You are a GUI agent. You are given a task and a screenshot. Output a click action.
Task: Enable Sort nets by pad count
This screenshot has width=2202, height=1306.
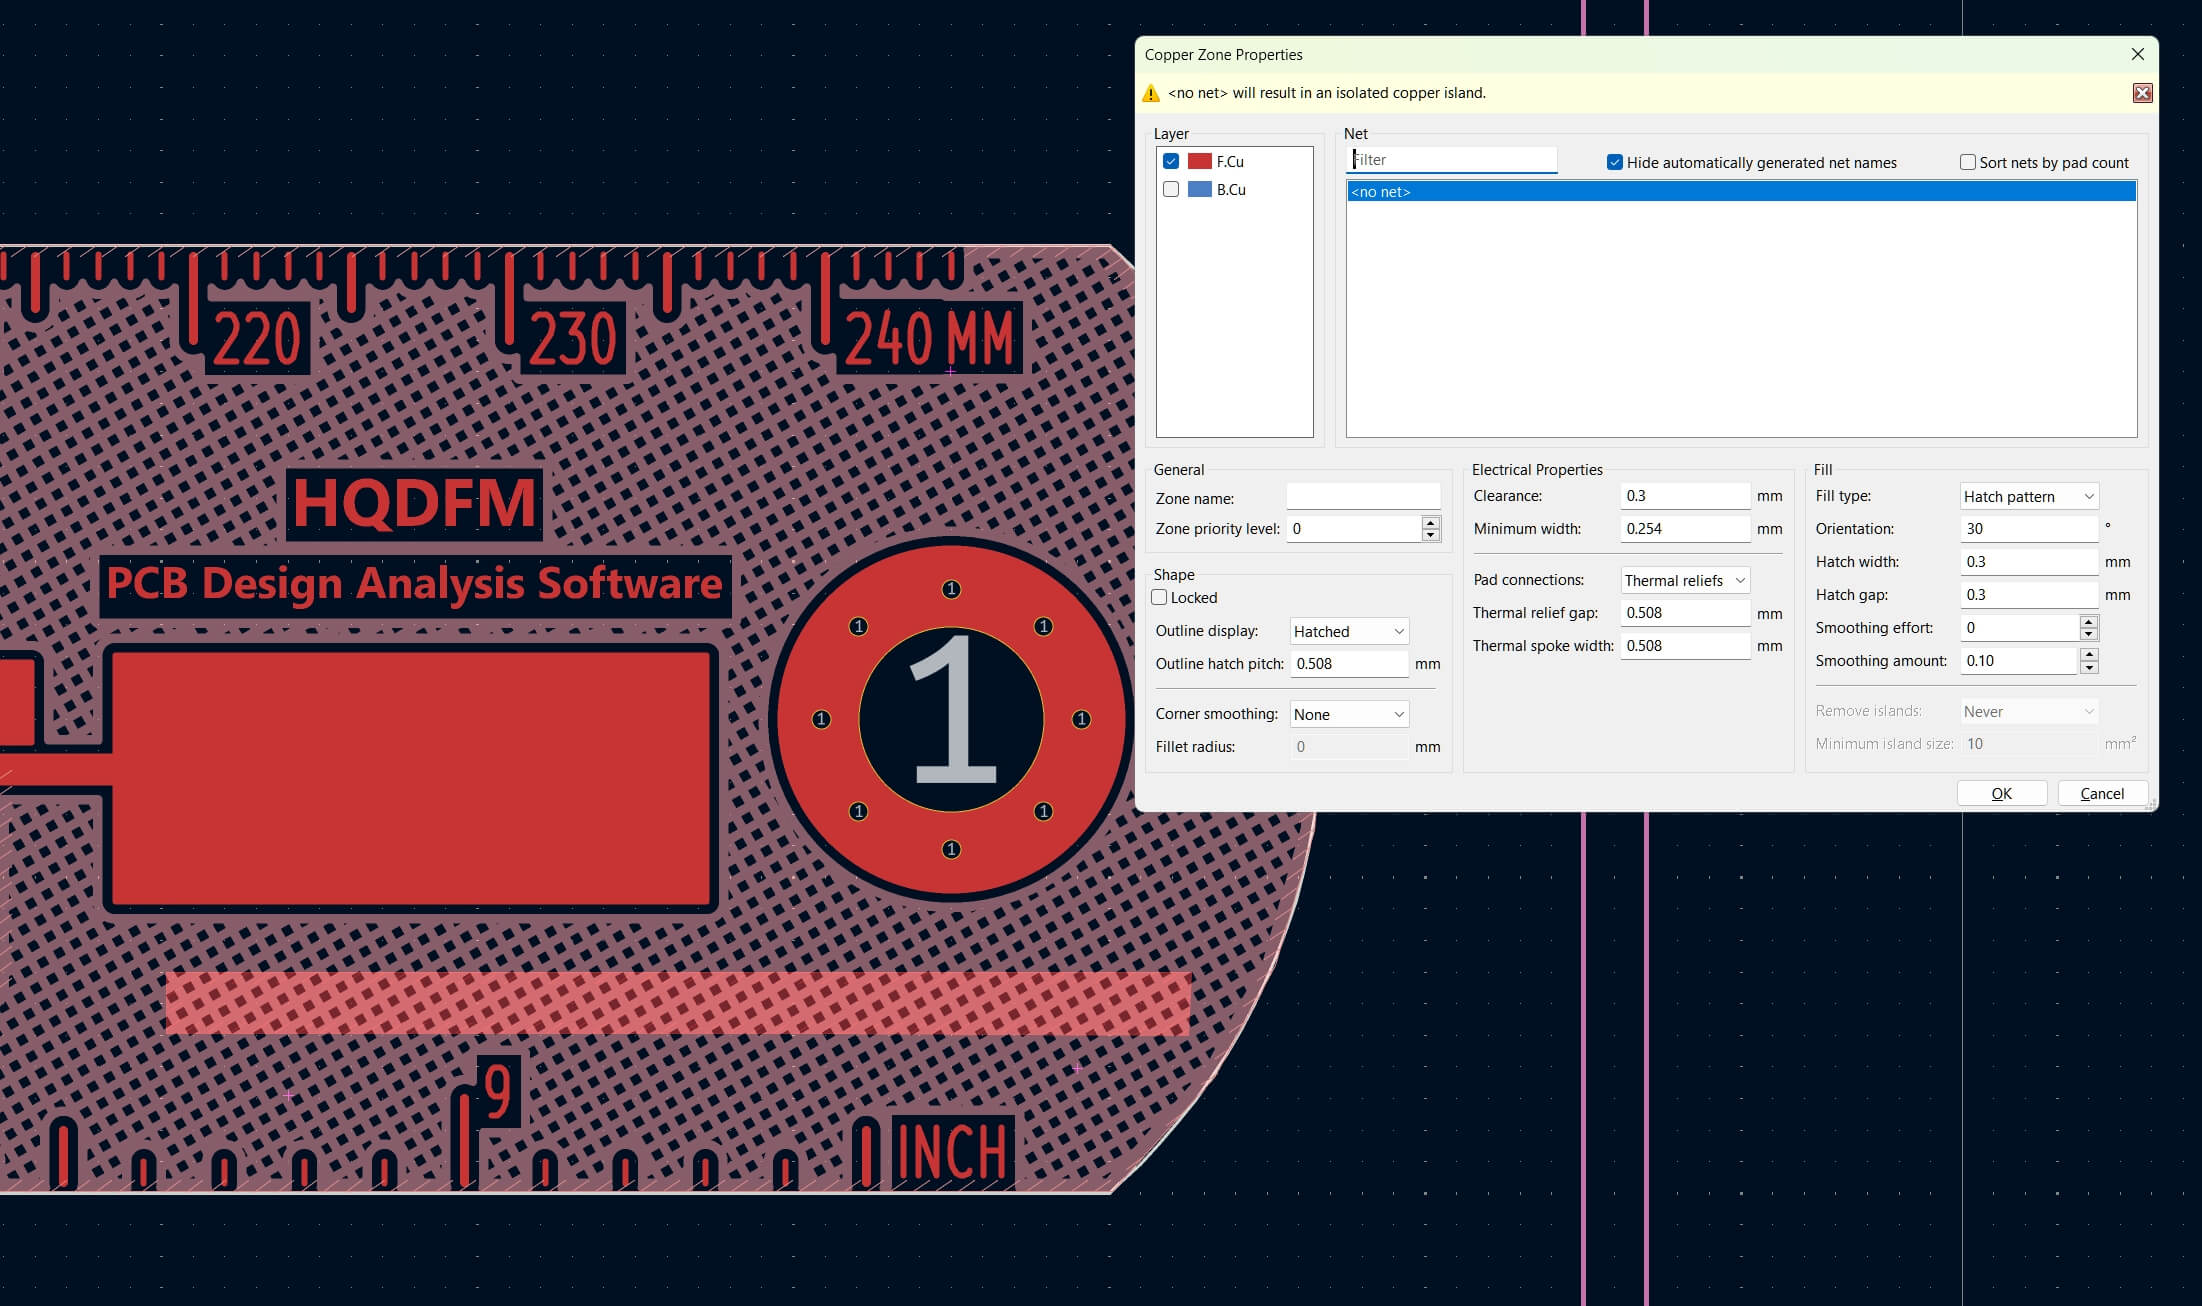point(1967,162)
